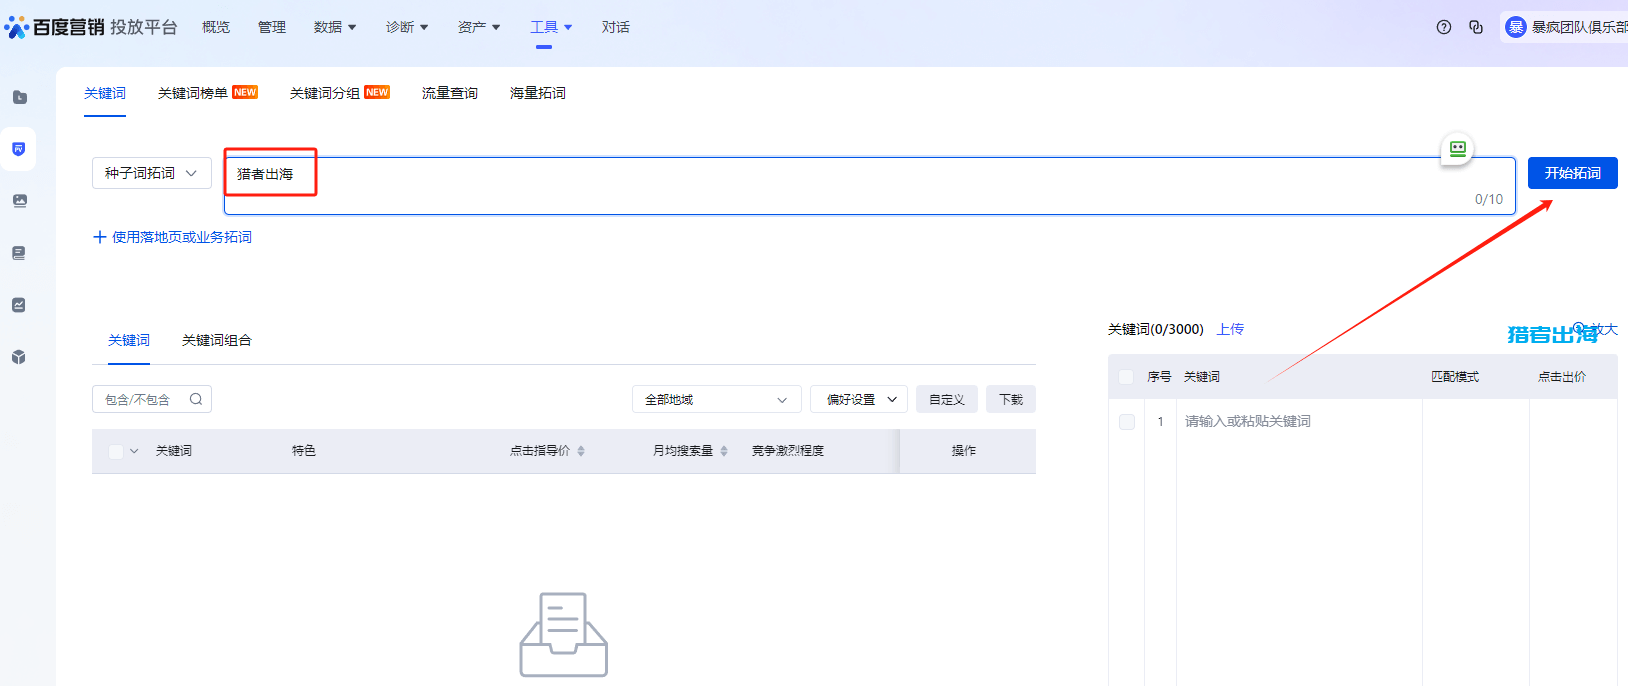
Task: Click the 下载 button
Action: 1011,399
